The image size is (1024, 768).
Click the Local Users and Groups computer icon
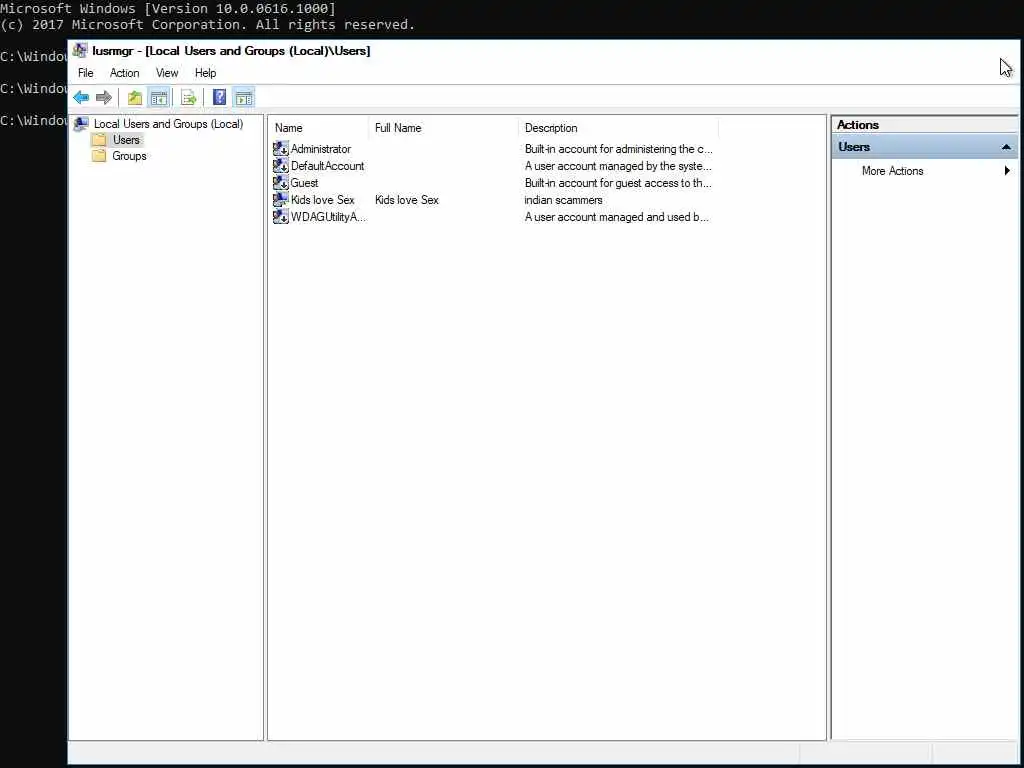tap(81, 123)
